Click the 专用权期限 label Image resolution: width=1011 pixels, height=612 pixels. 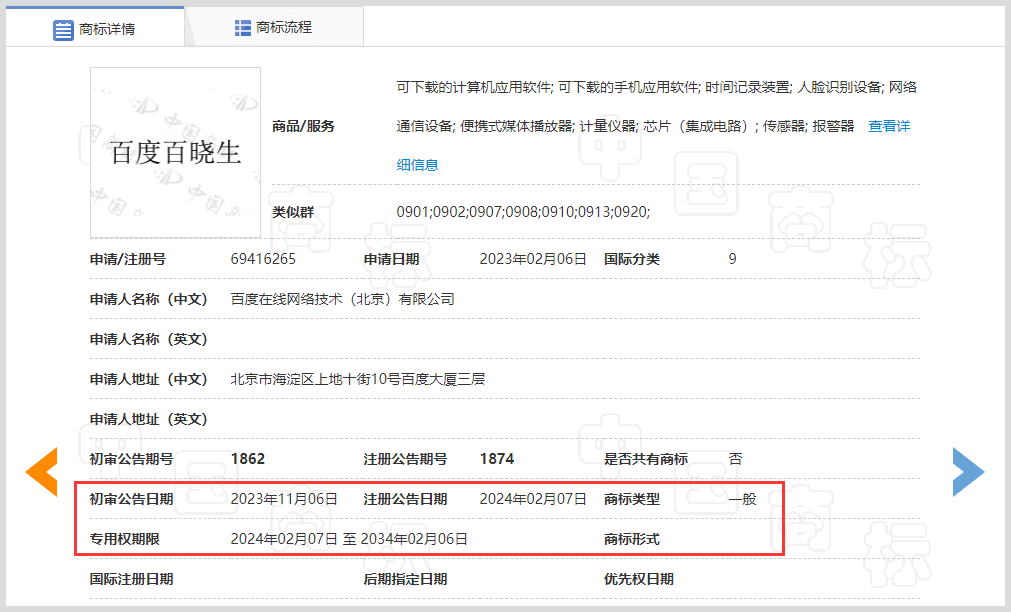(124, 539)
